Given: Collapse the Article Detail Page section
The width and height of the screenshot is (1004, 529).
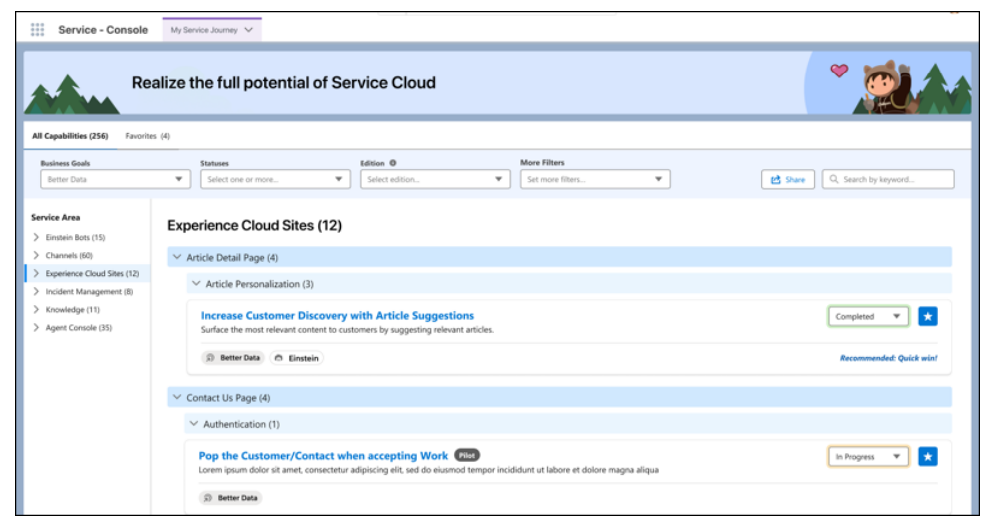Looking at the screenshot, I should point(177,258).
